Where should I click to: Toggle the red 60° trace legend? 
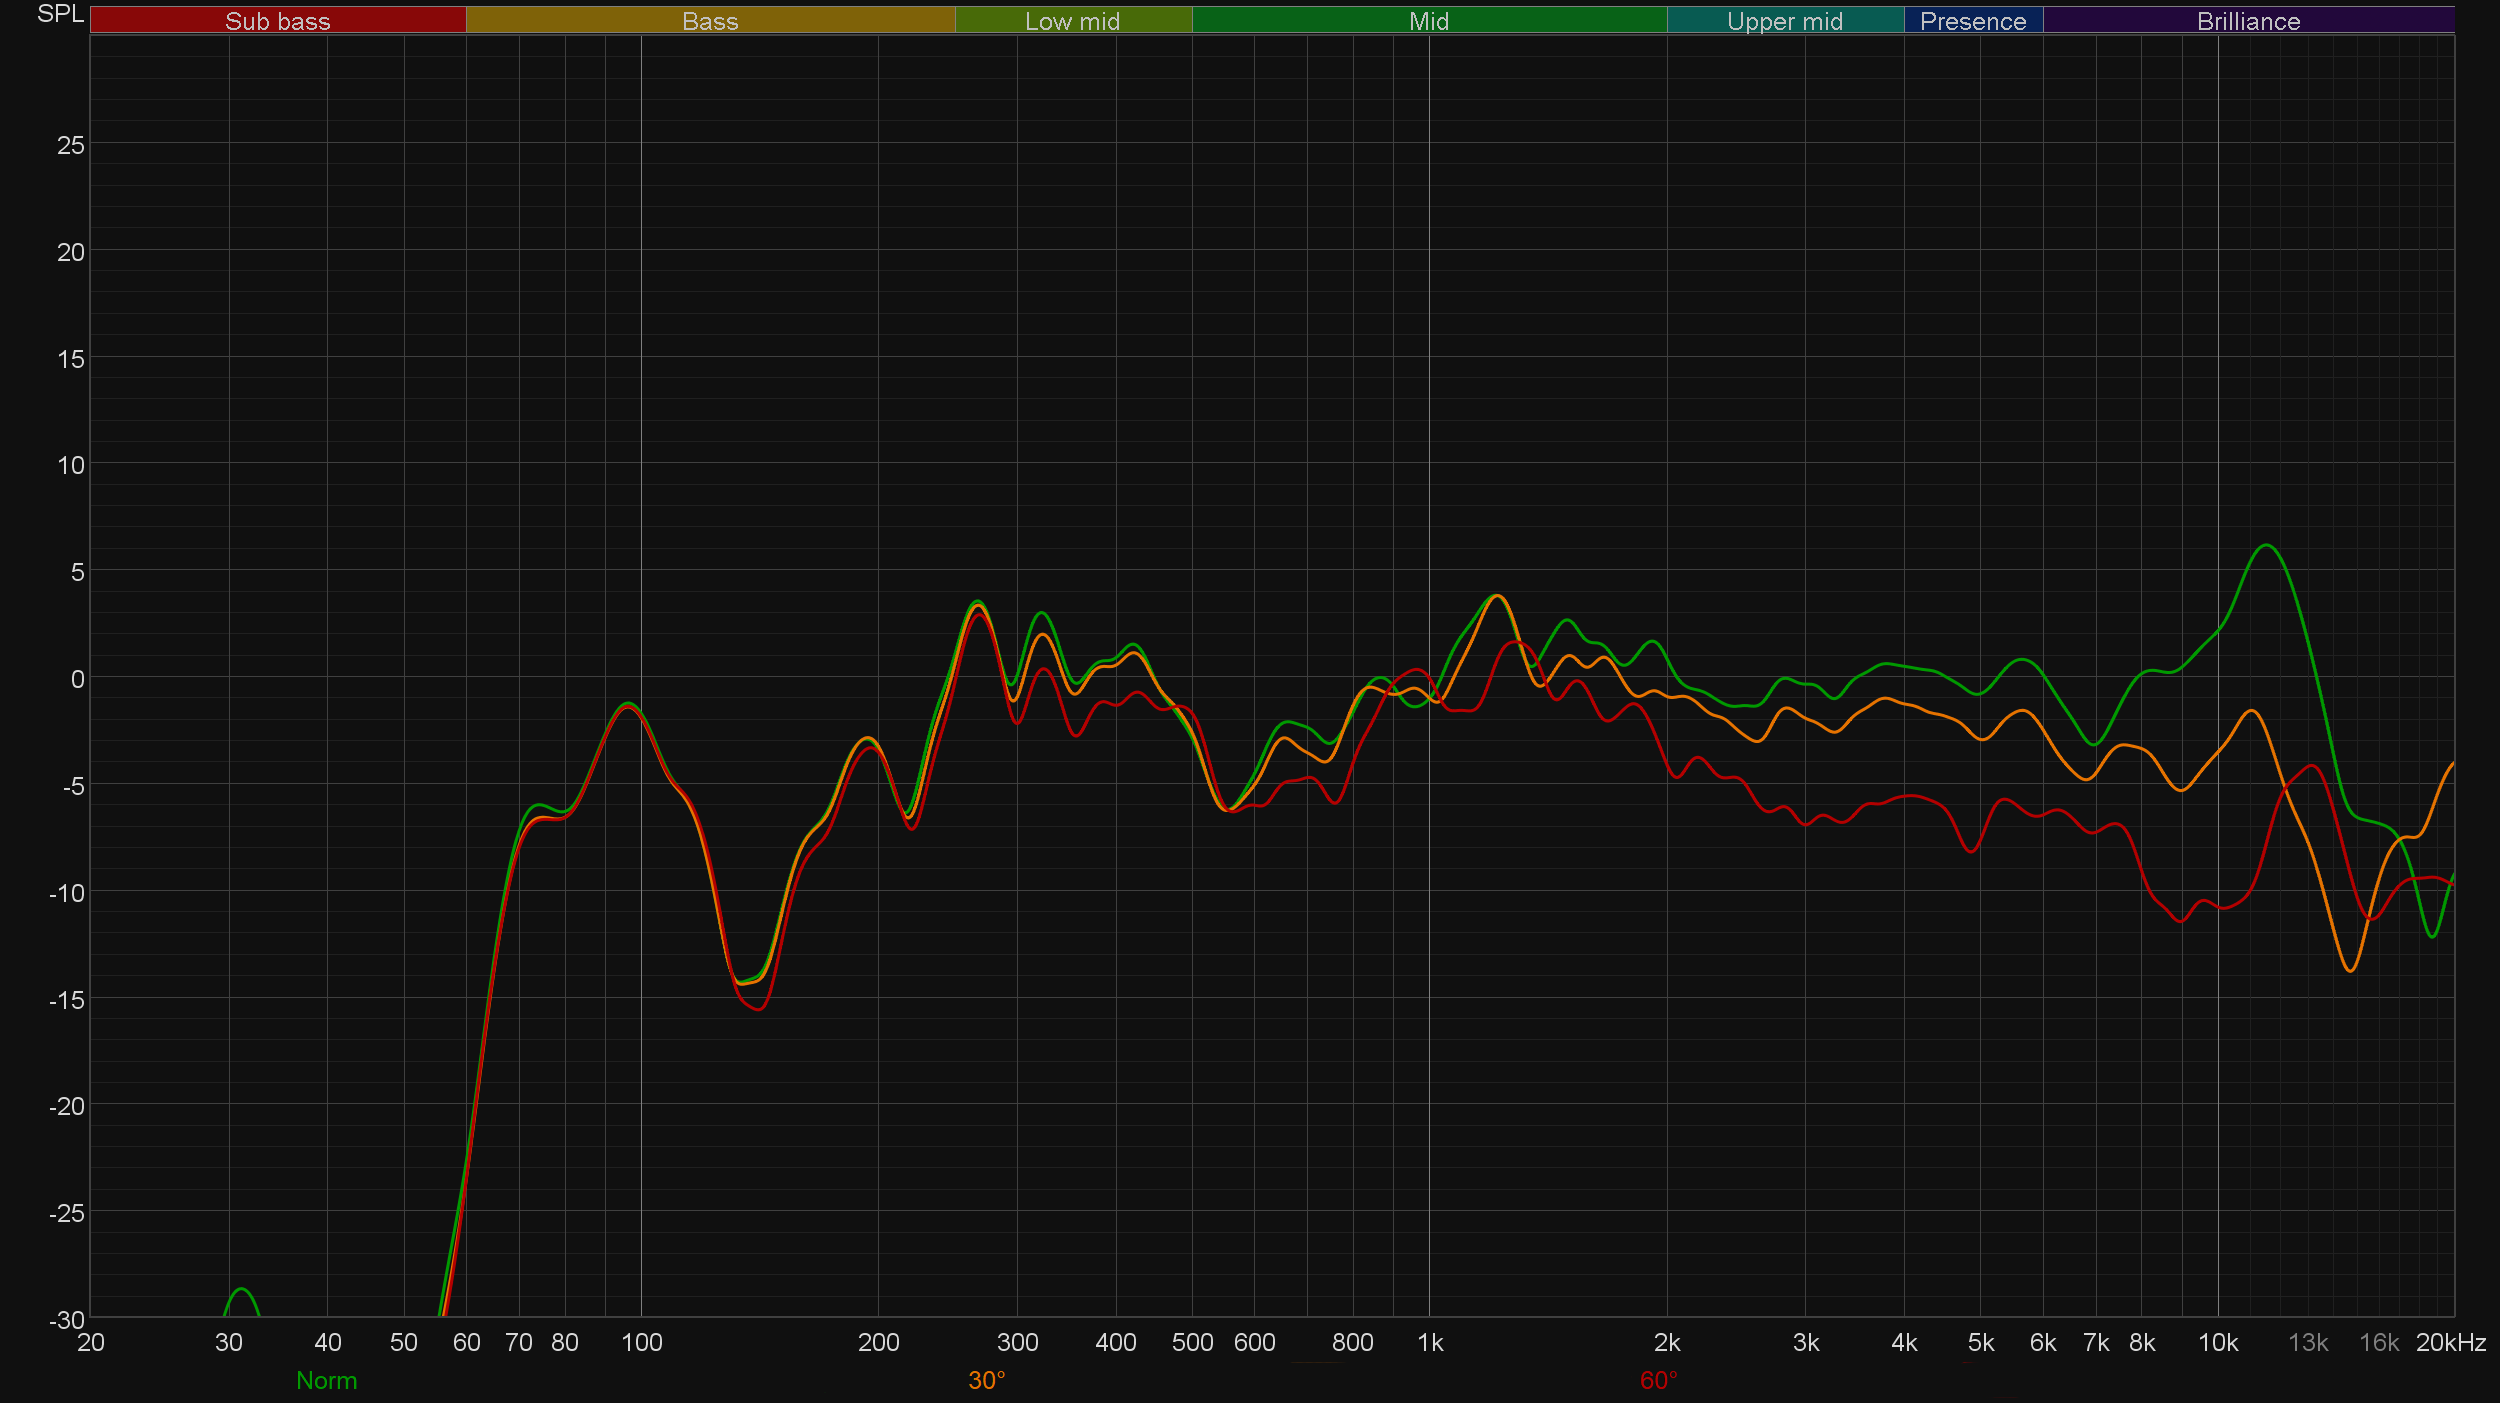pos(1658,1380)
